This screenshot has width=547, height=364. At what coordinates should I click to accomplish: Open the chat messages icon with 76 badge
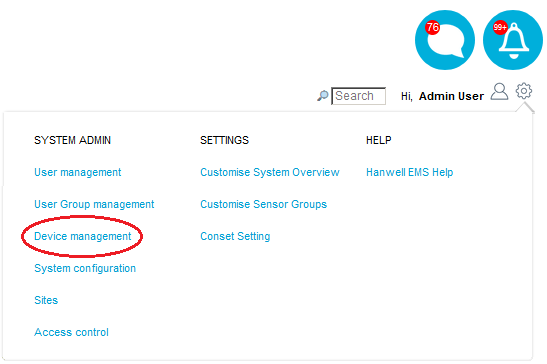[445, 40]
